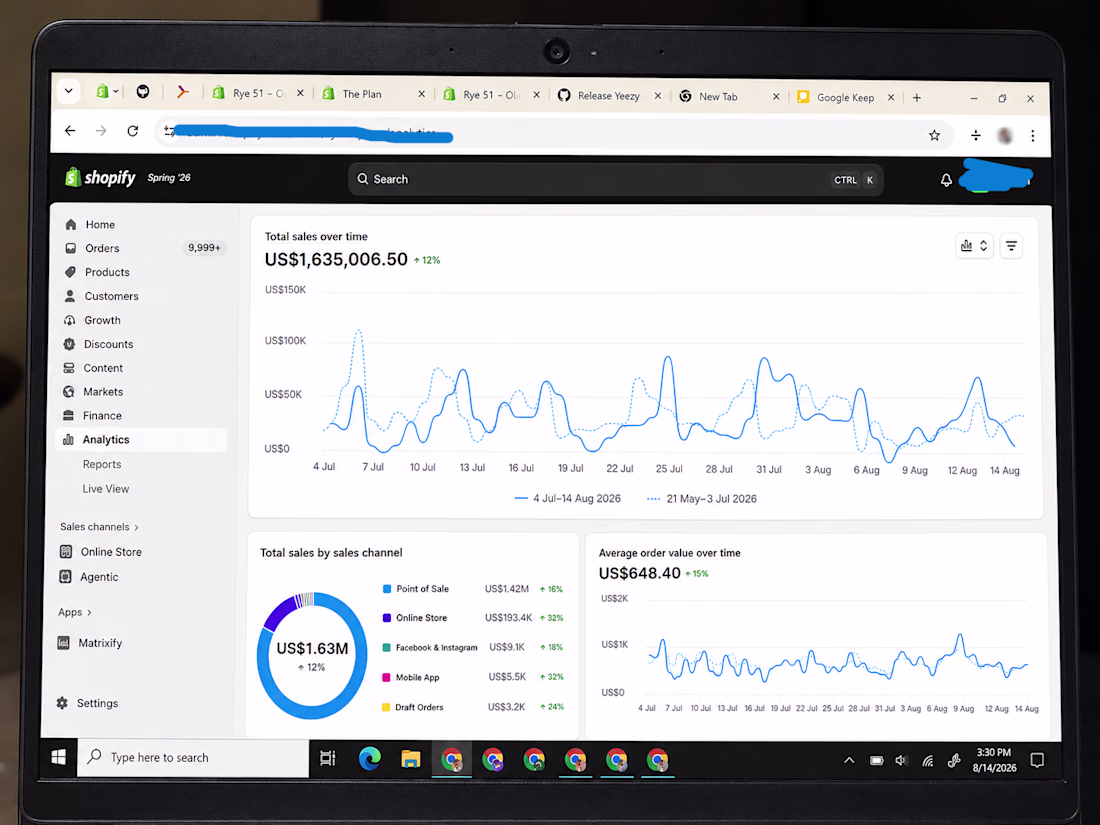Click the 9,999+ orders badge
This screenshot has height=825, width=1100.
[x=204, y=248]
